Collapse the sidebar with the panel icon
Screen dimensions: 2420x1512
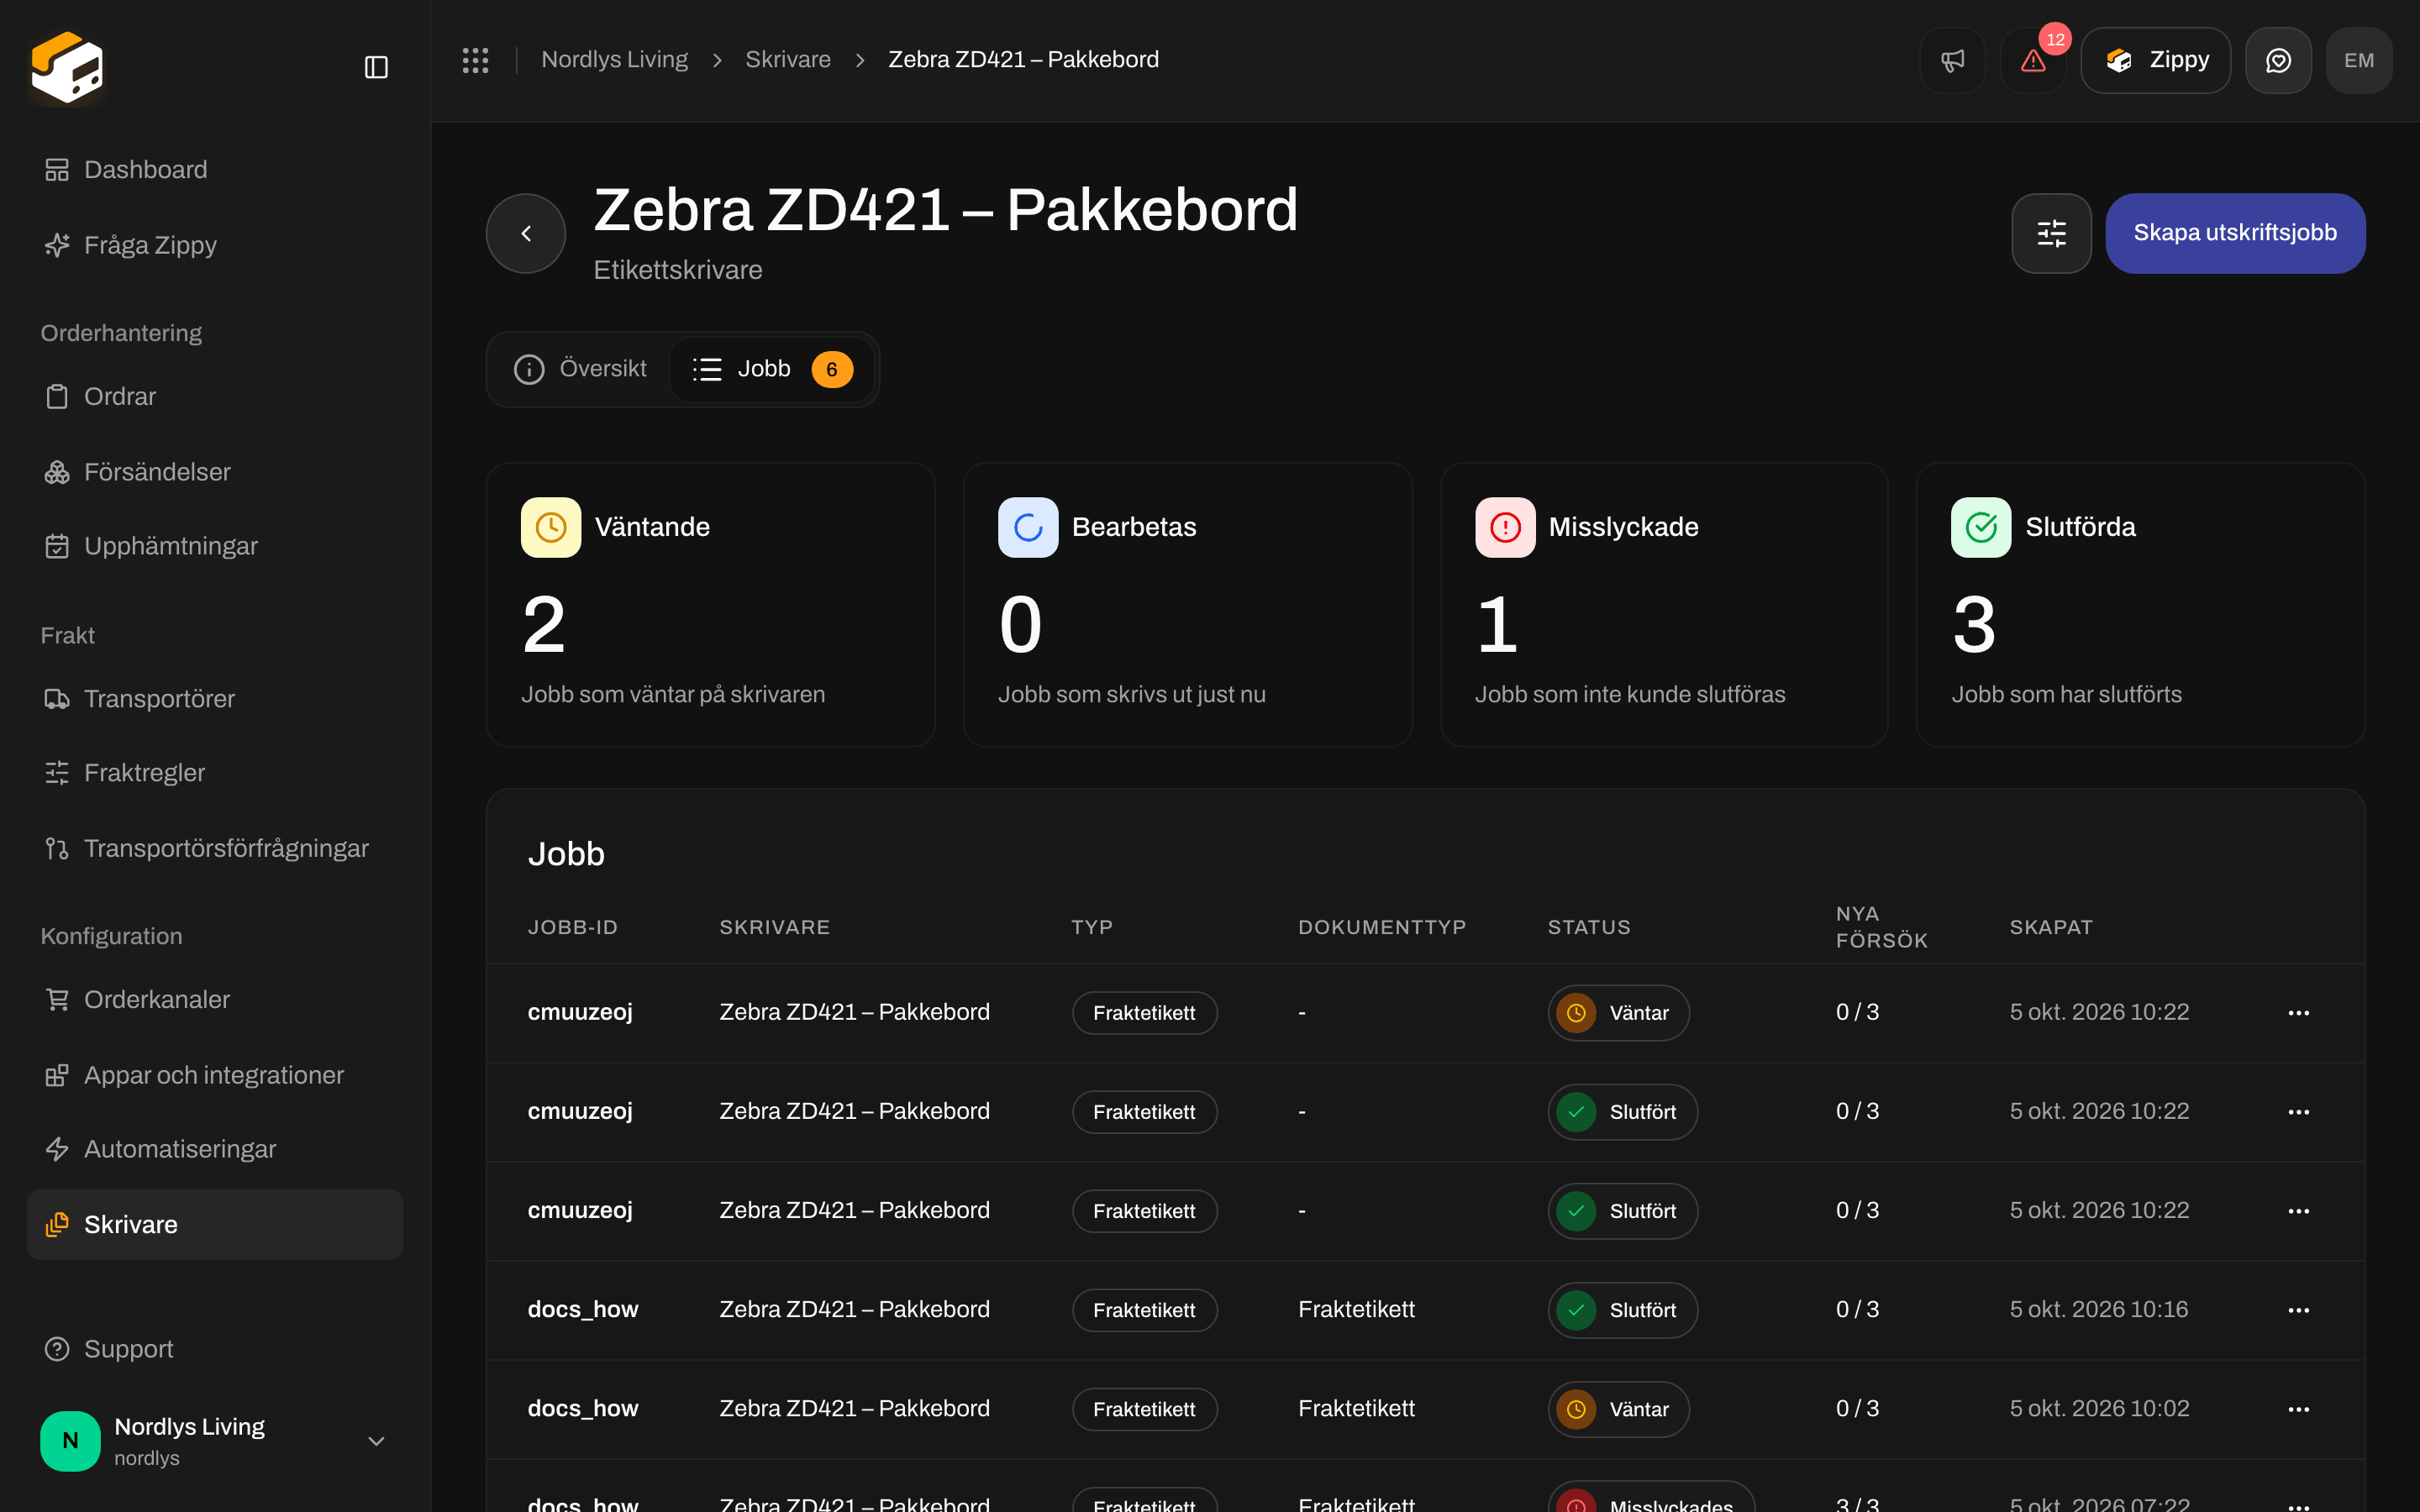[x=376, y=67]
